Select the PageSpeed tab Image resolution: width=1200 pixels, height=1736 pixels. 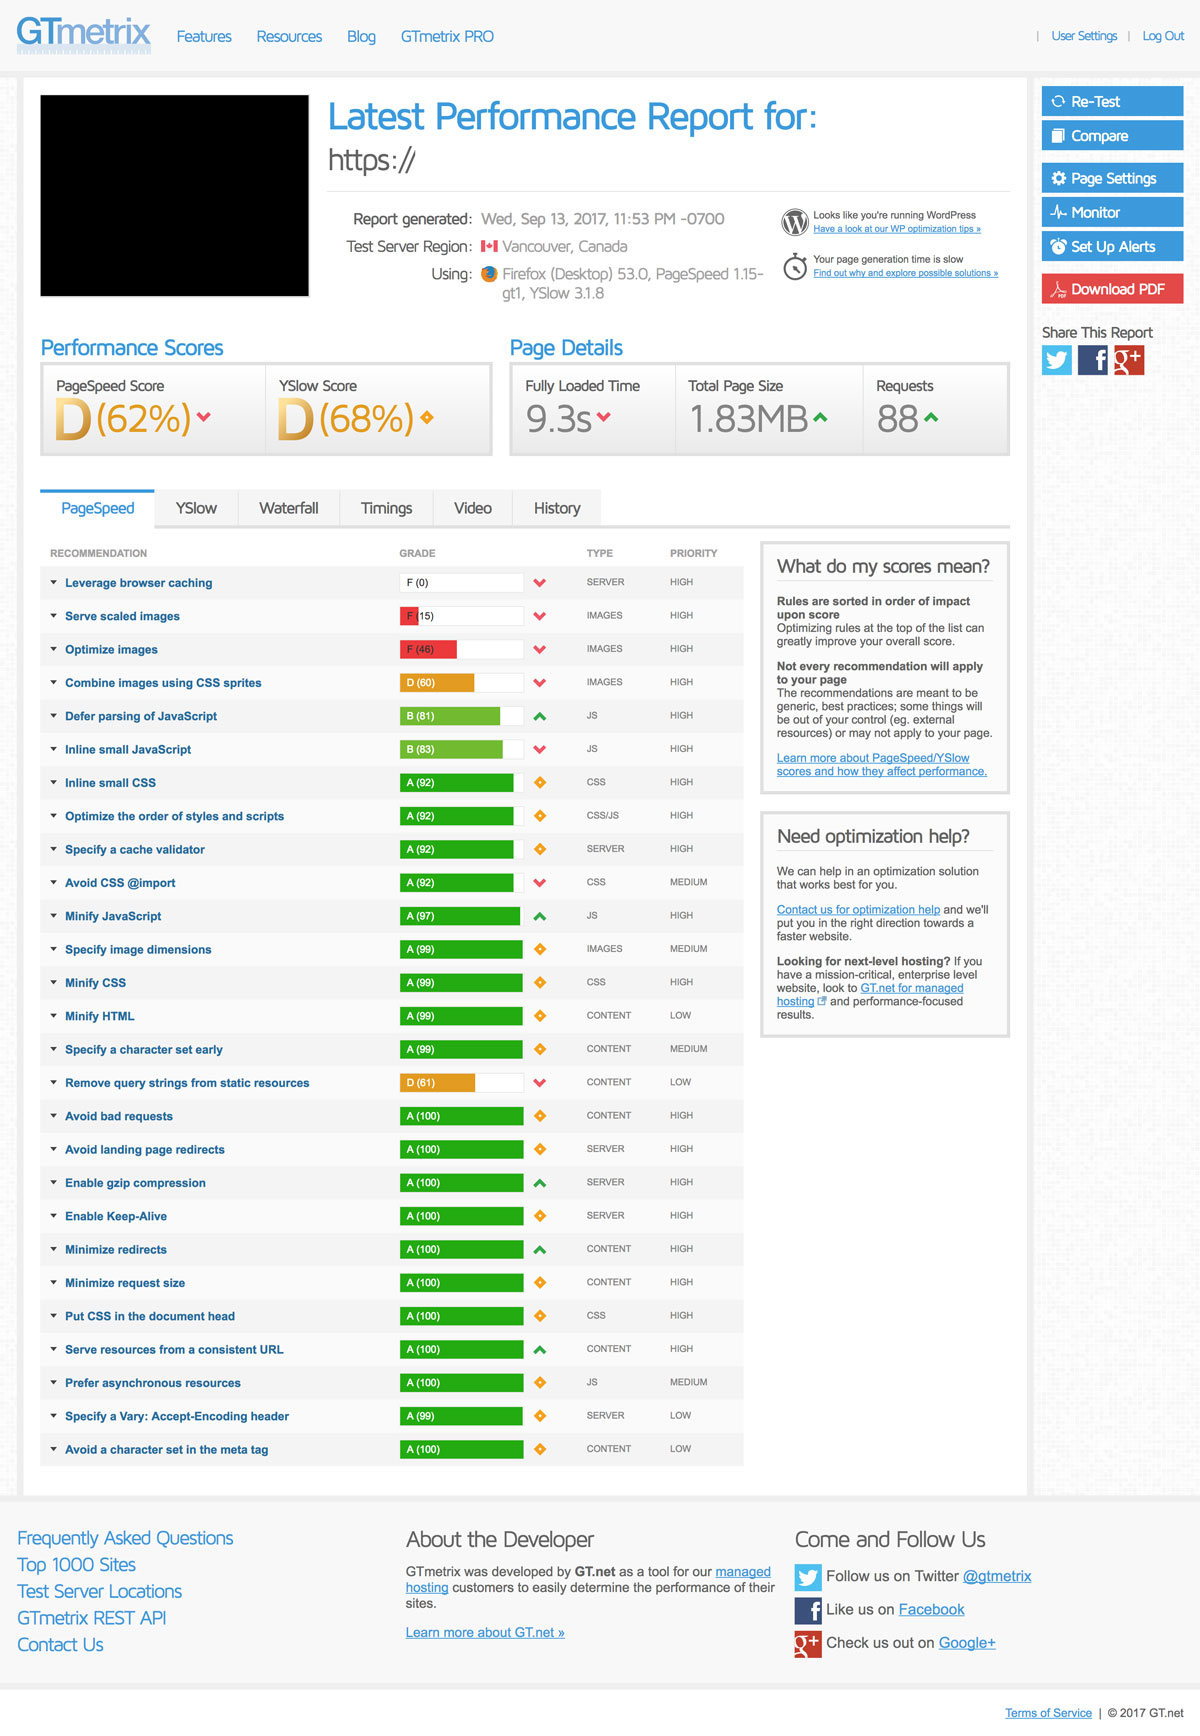(x=97, y=508)
